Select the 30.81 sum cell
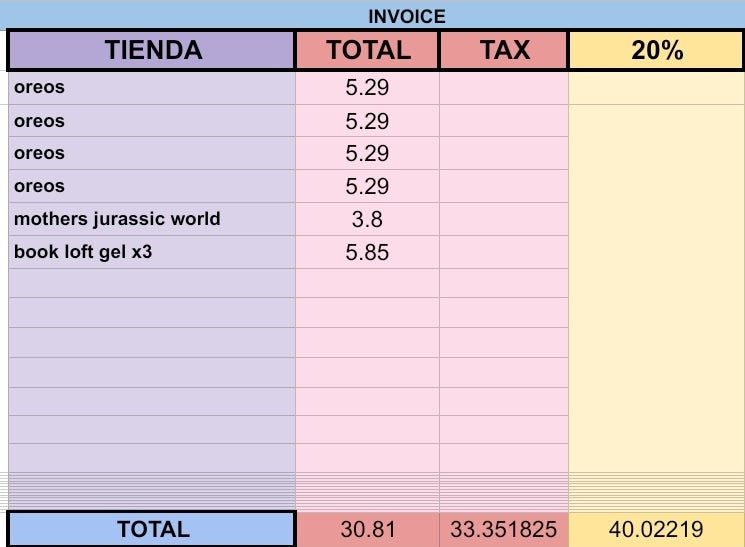Screen dimensions: 745x547 point(367,529)
